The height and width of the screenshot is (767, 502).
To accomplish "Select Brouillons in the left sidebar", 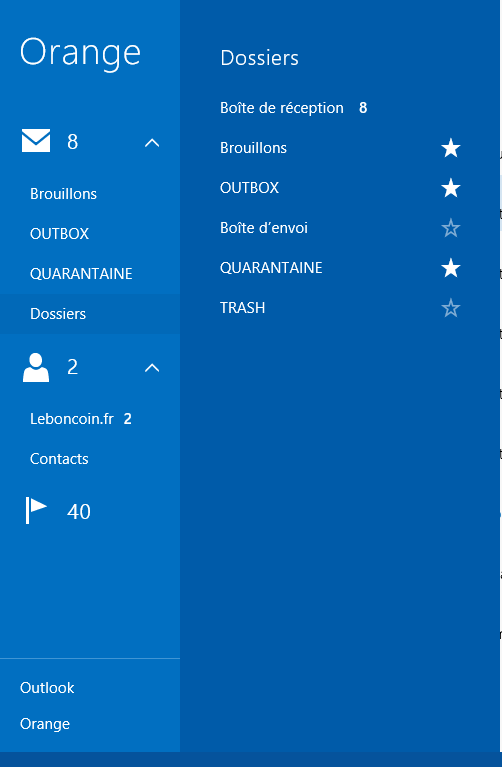I will tap(64, 194).
